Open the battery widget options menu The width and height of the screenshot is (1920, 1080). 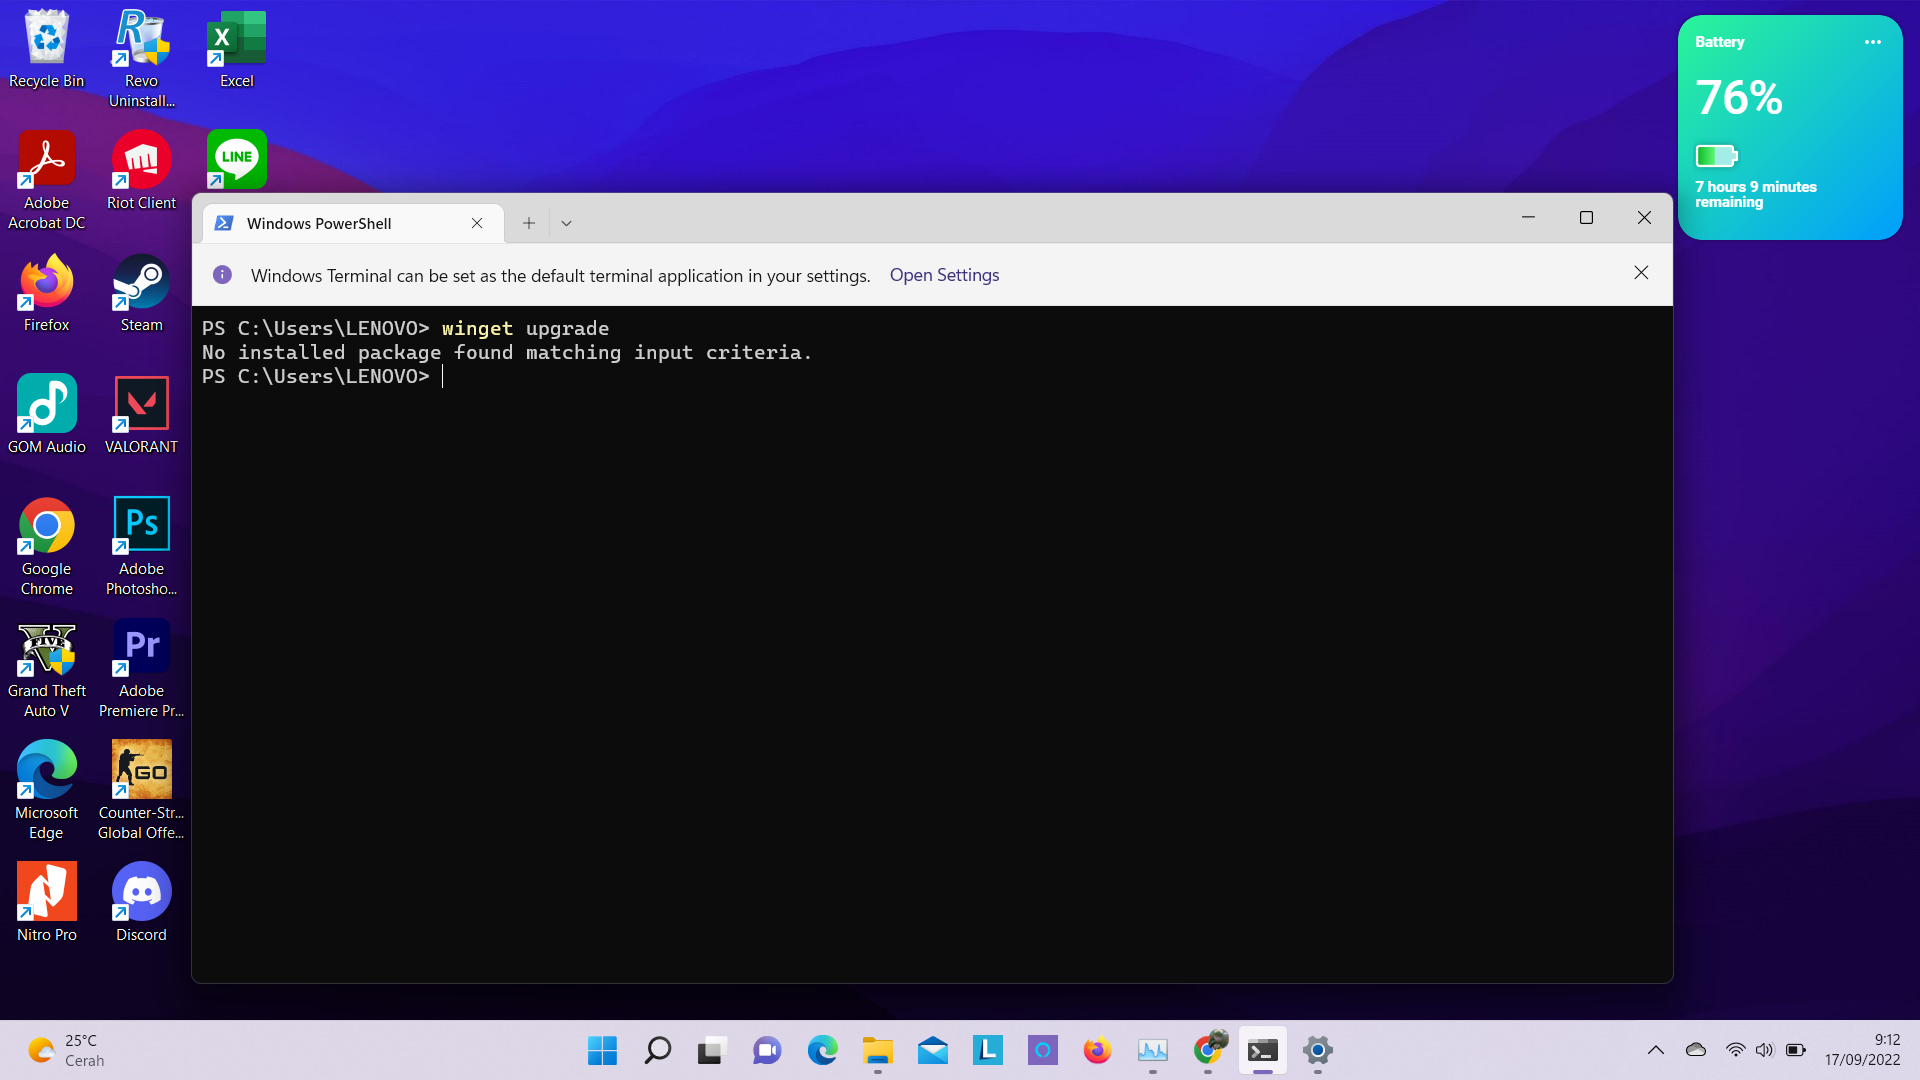1873,42
